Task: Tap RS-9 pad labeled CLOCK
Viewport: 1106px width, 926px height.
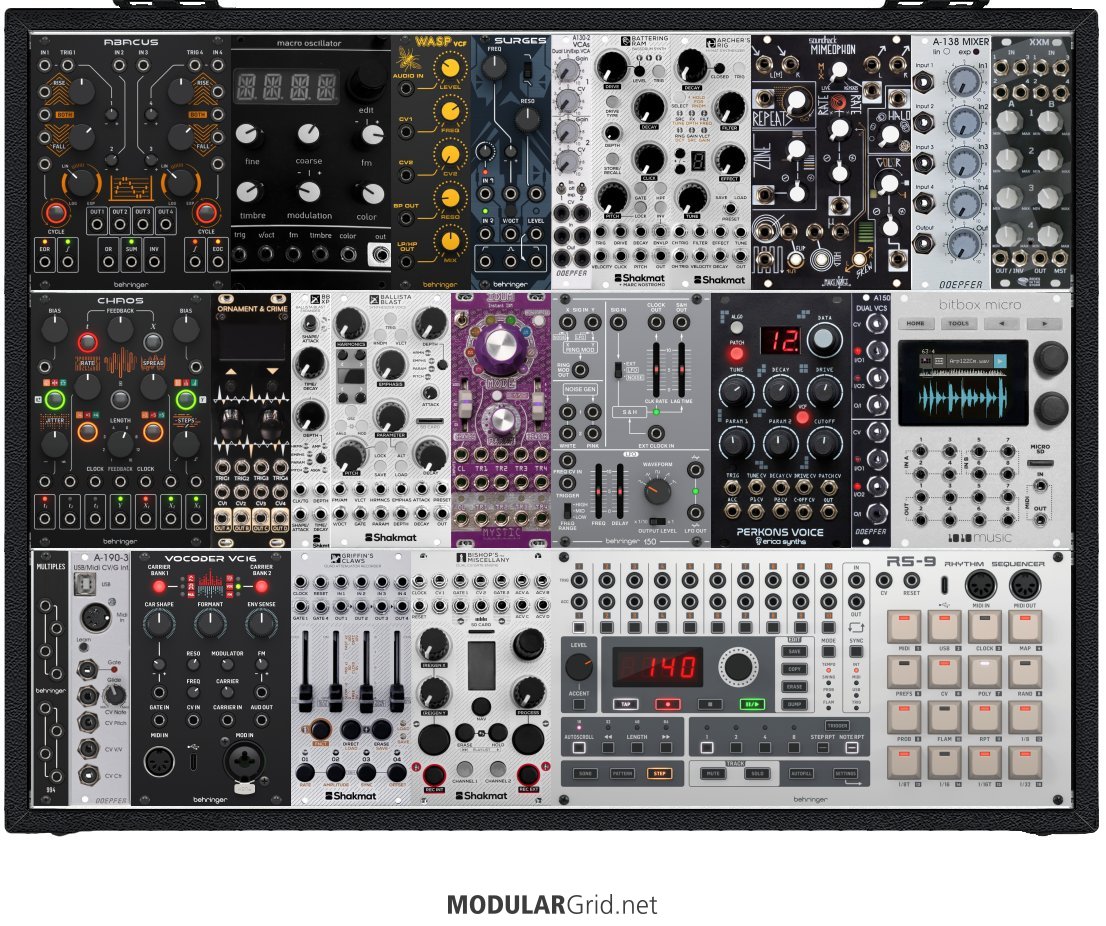Action: pos(984,627)
